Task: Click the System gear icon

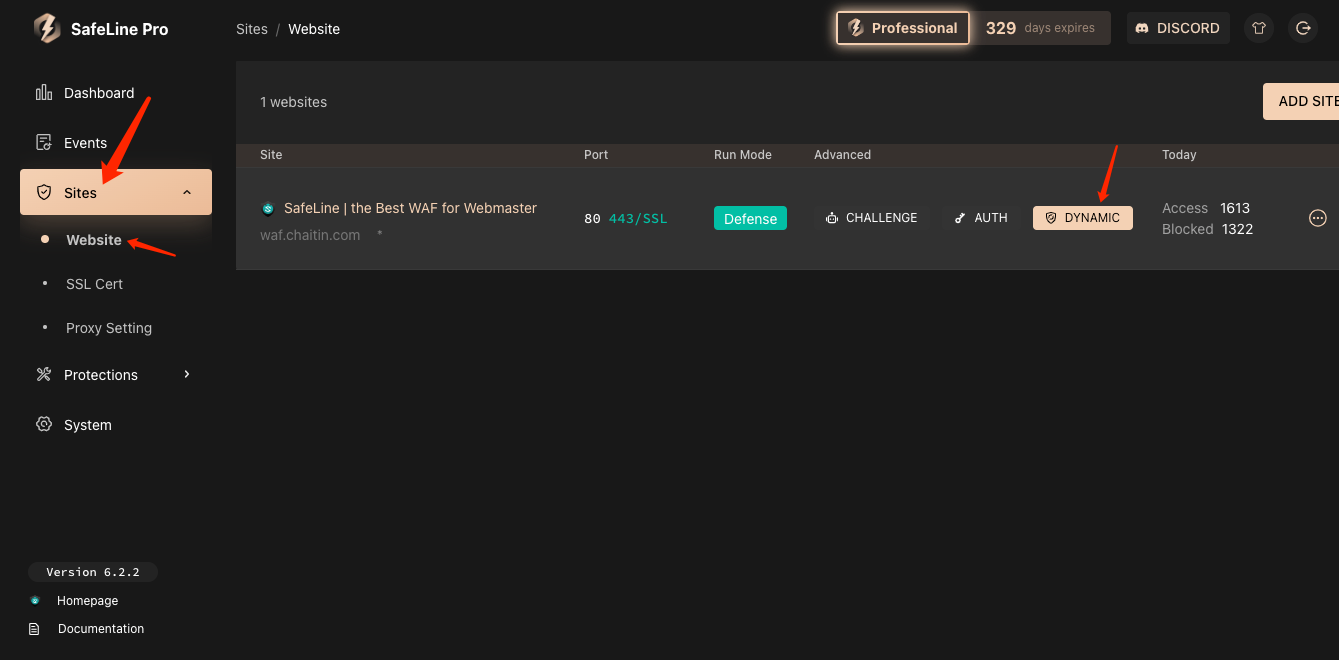Action: (x=44, y=425)
